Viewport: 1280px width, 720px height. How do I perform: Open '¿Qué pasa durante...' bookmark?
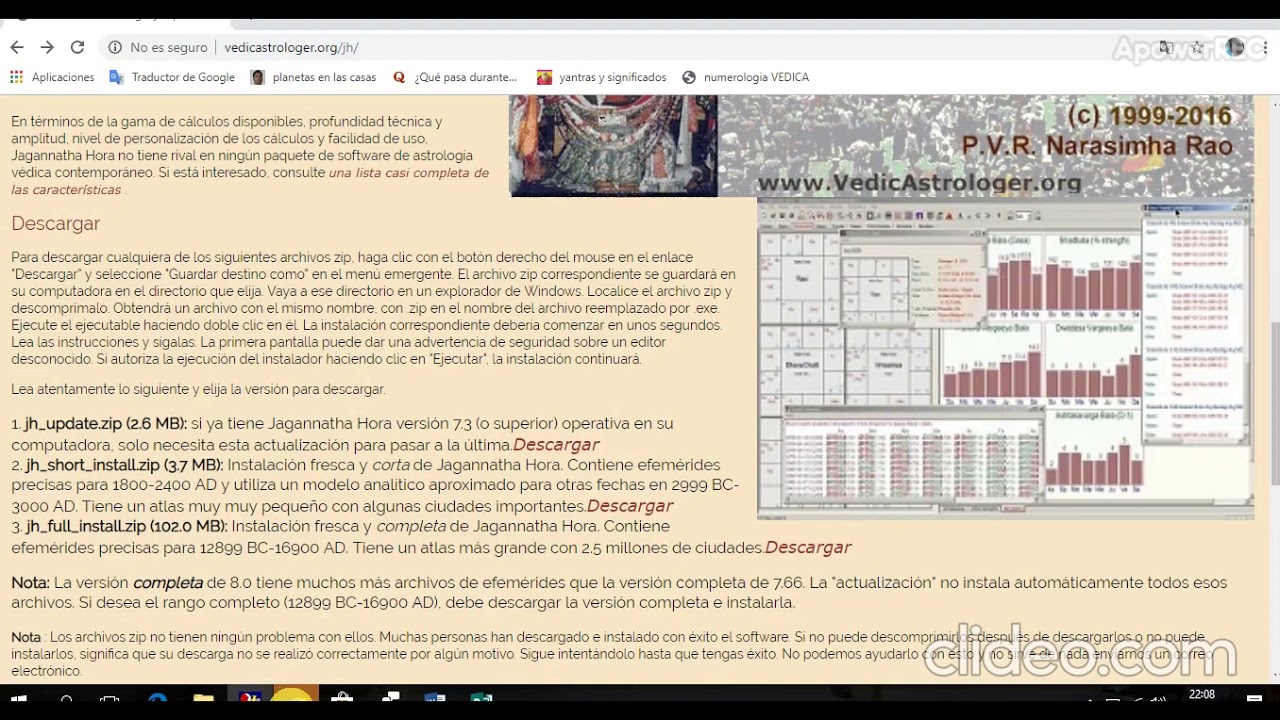pyautogui.click(x=455, y=77)
